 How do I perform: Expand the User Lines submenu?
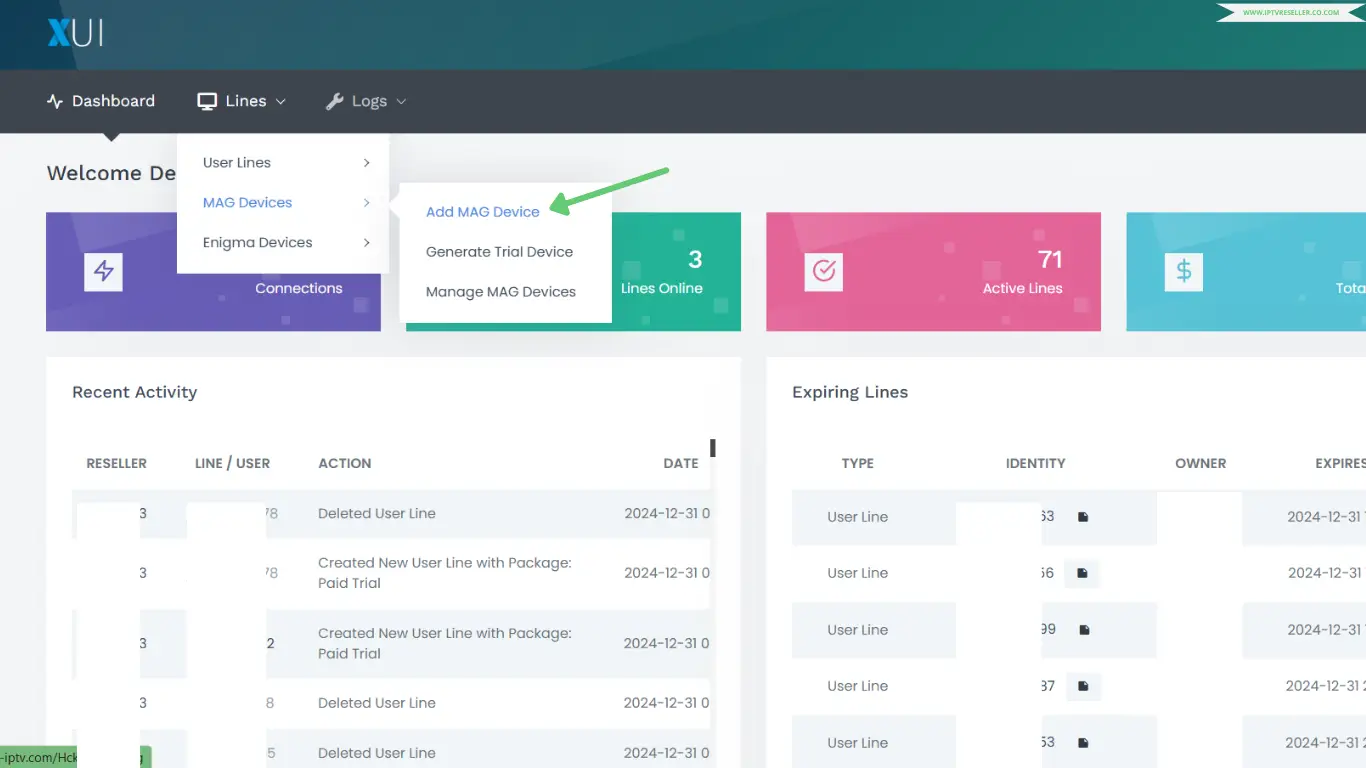(x=284, y=162)
